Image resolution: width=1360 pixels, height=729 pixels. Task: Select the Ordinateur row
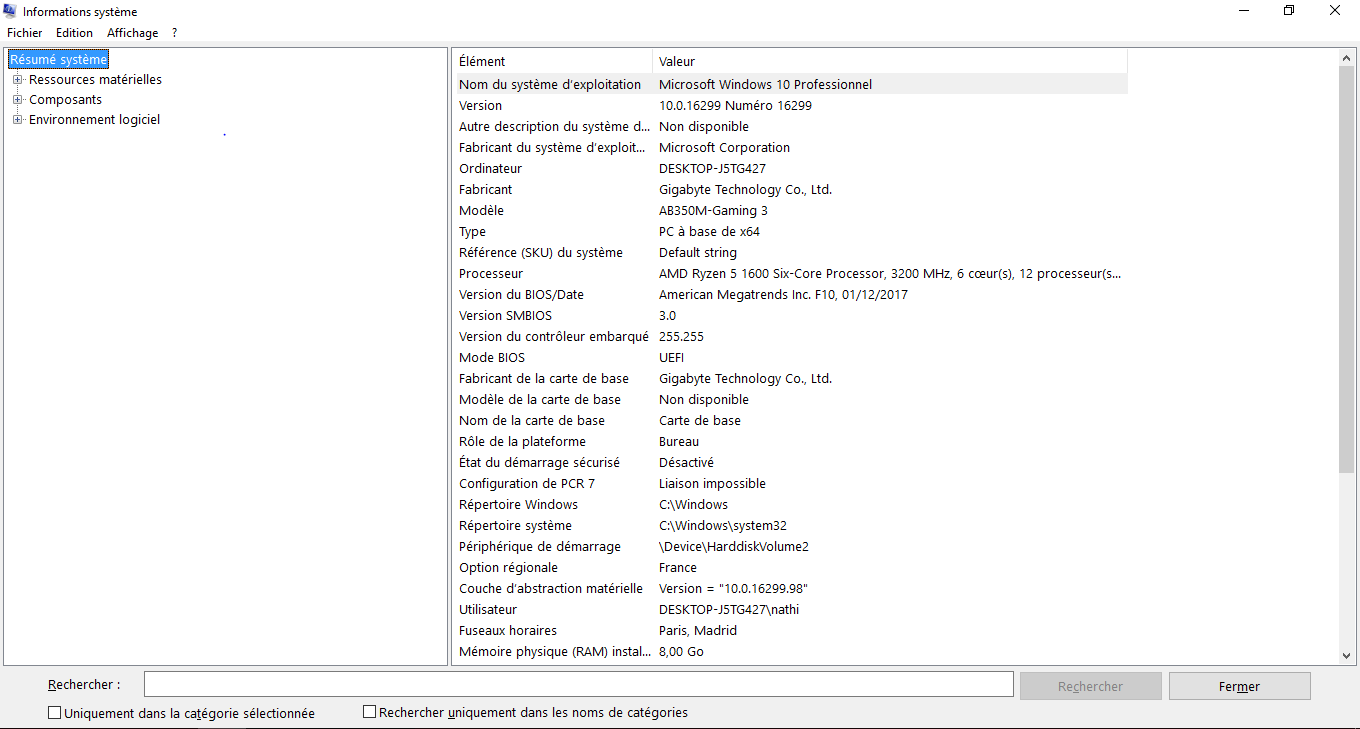[x=791, y=168]
